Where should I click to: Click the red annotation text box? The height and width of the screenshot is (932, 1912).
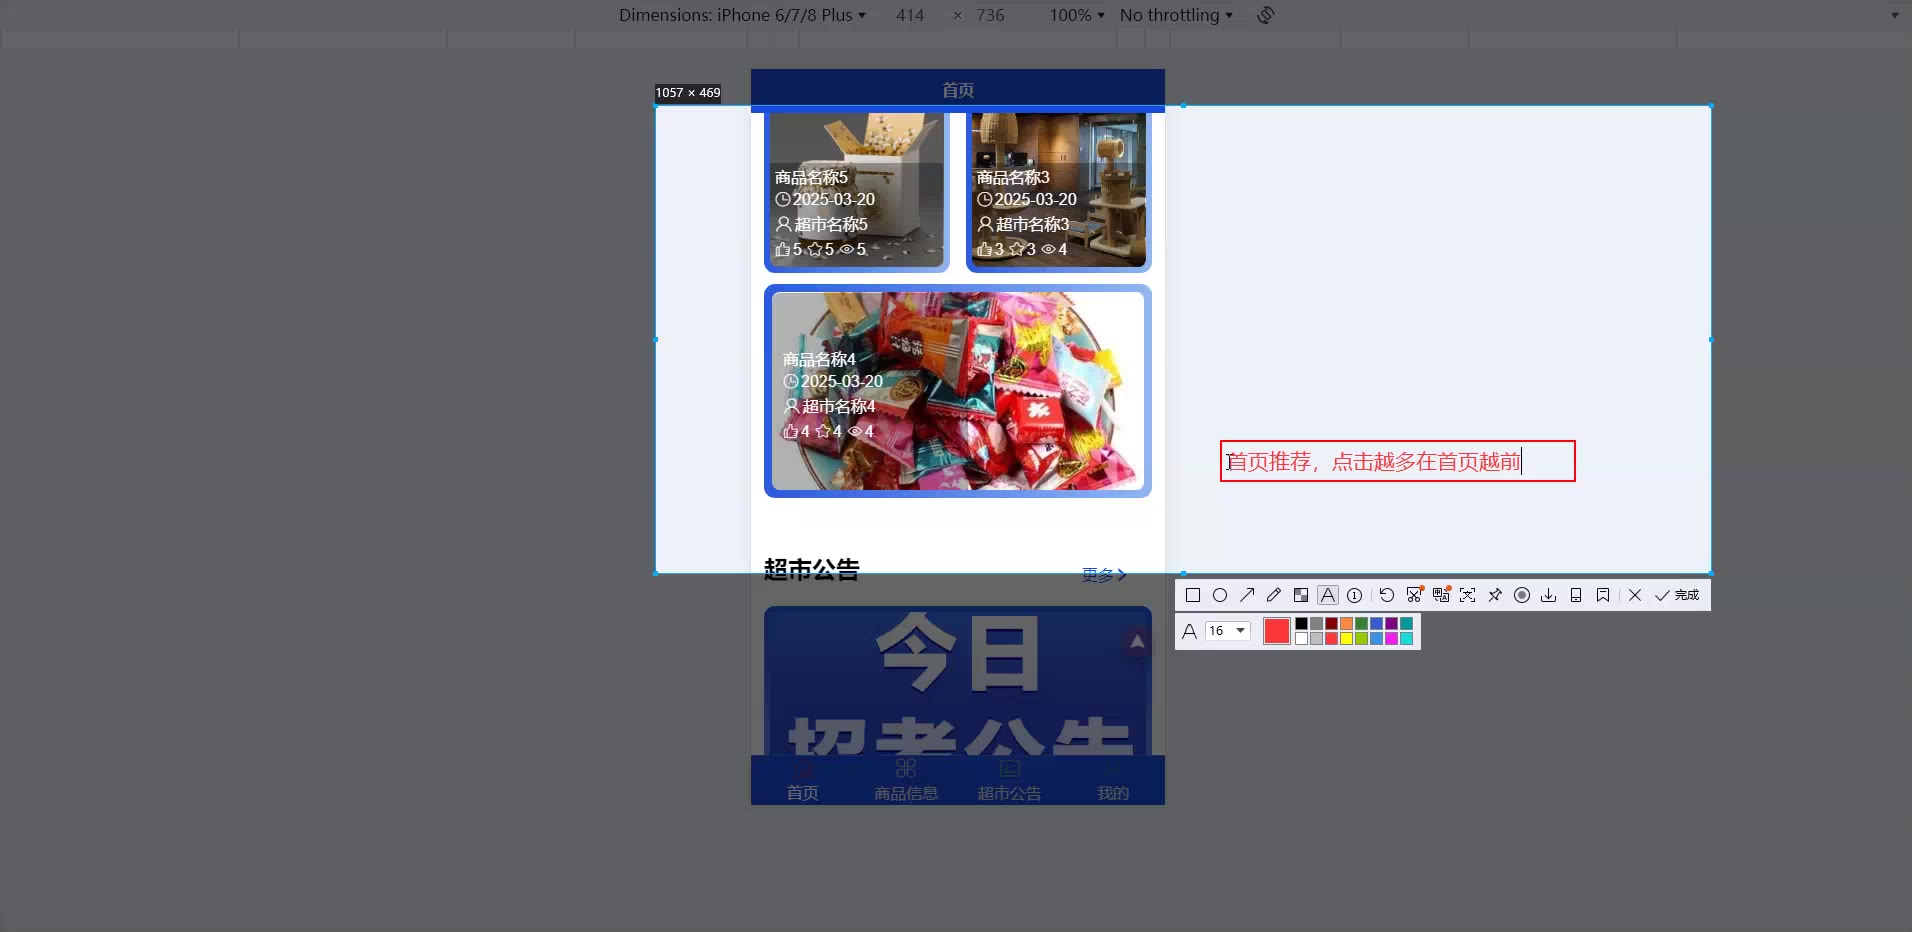pyautogui.click(x=1398, y=461)
